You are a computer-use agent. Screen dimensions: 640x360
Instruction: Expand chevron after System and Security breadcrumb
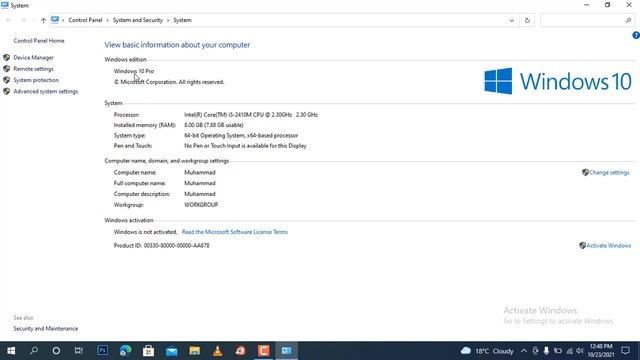tap(168, 20)
